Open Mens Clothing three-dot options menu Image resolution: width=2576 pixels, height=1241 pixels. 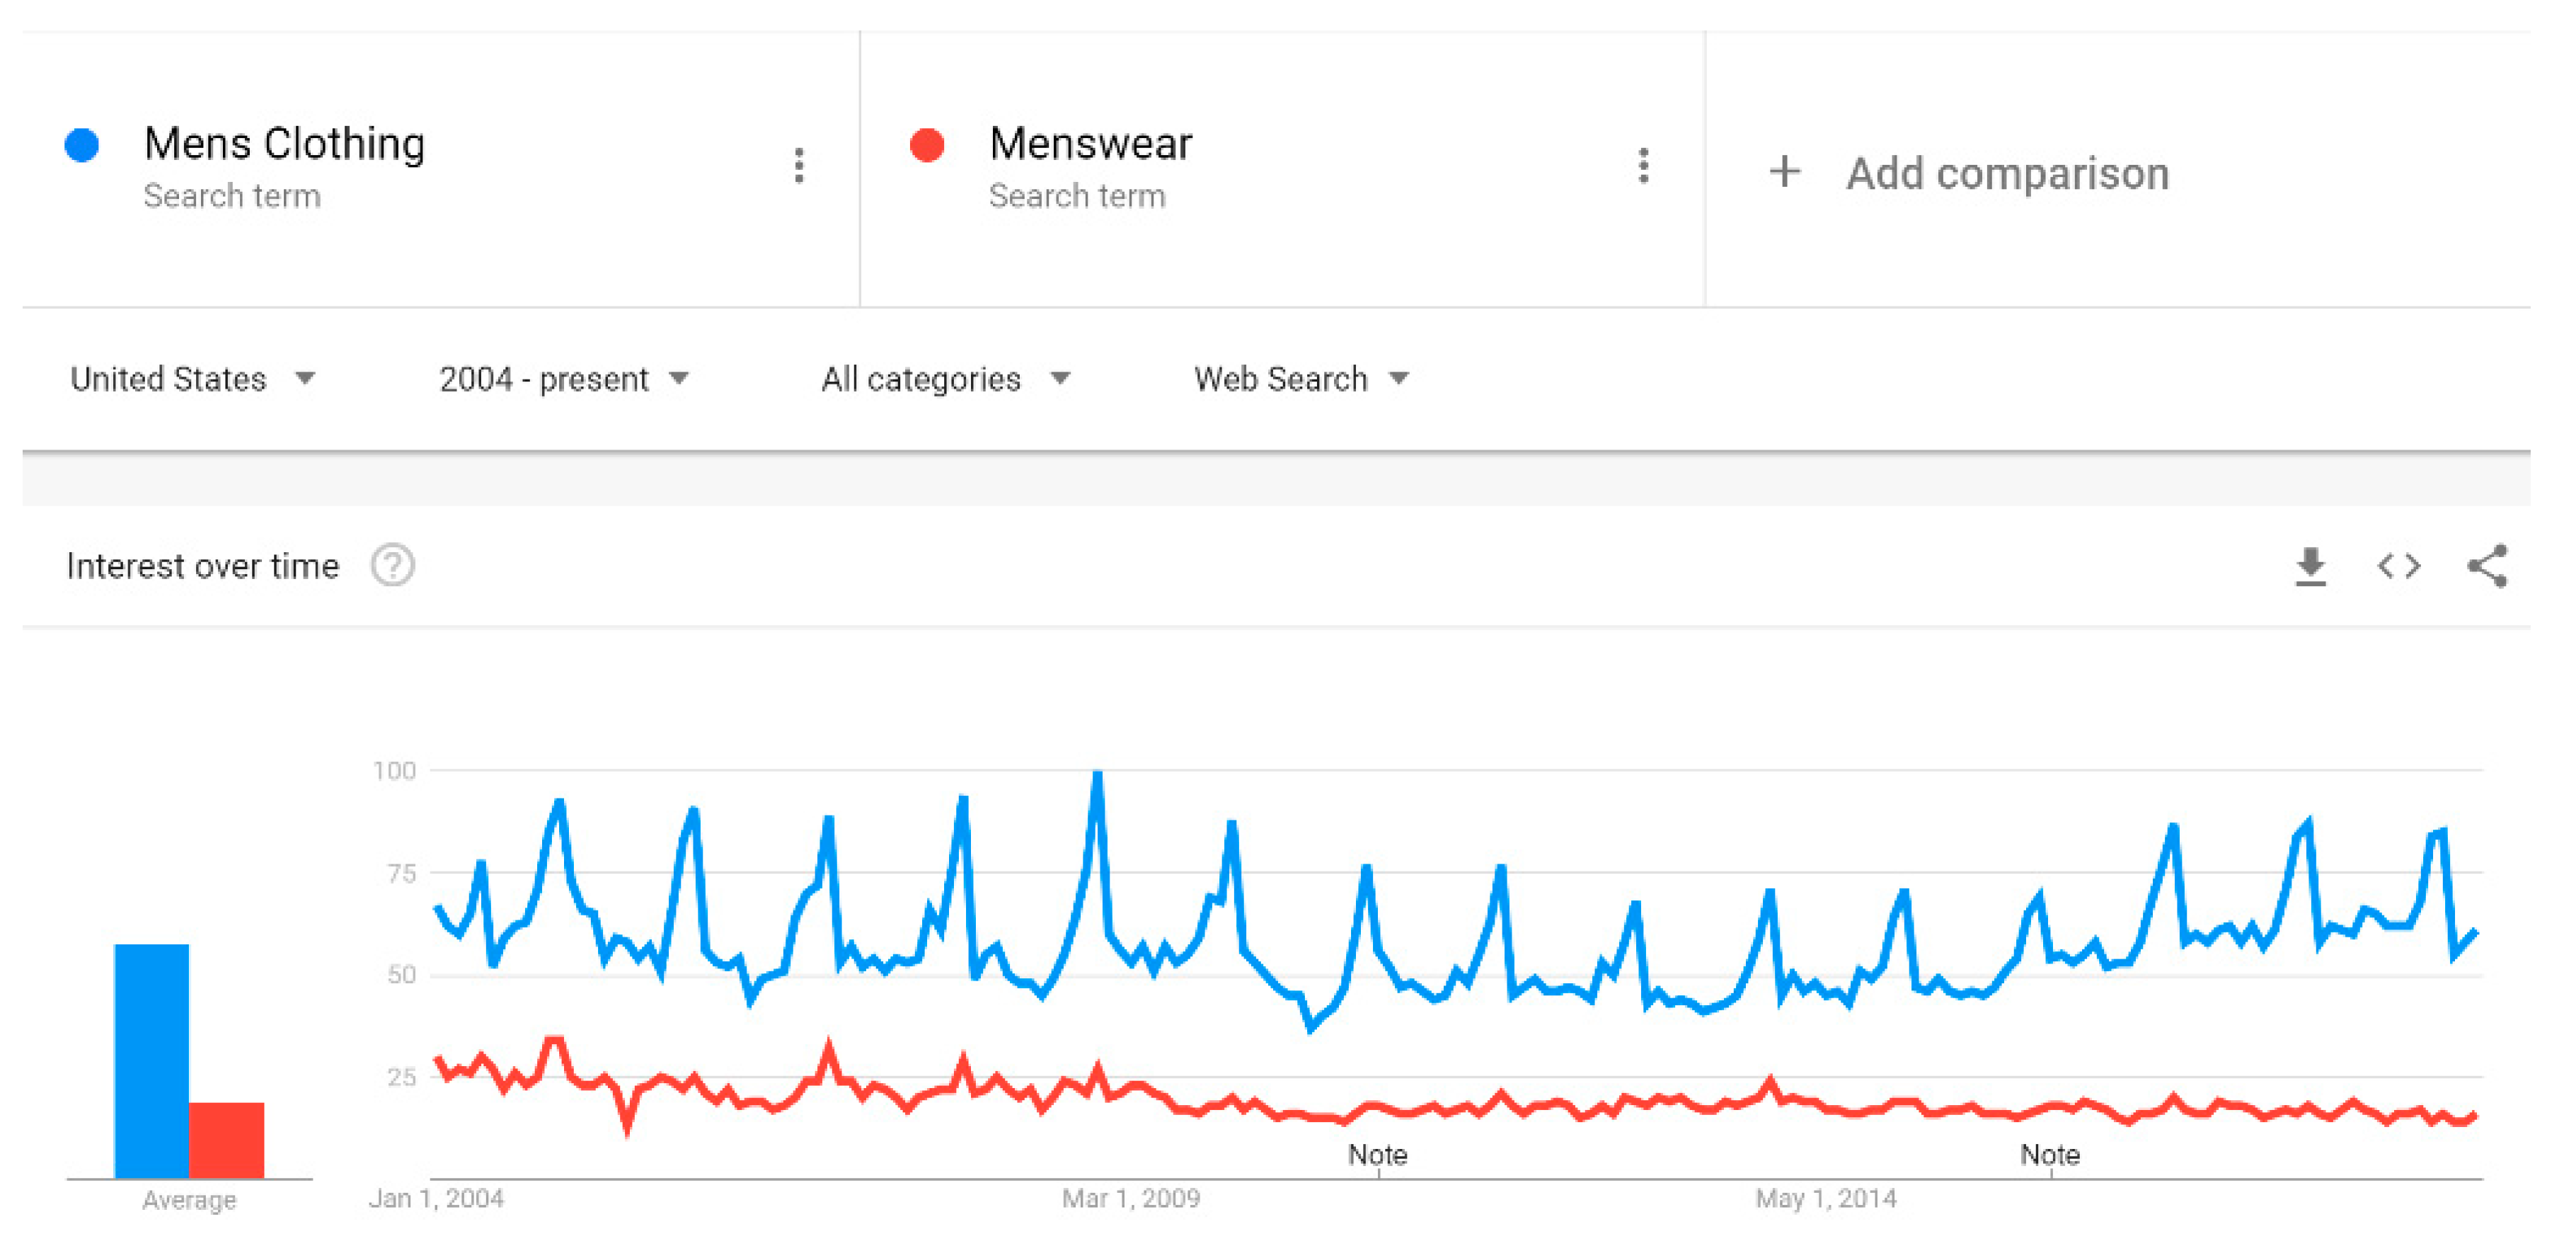click(x=798, y=166)
